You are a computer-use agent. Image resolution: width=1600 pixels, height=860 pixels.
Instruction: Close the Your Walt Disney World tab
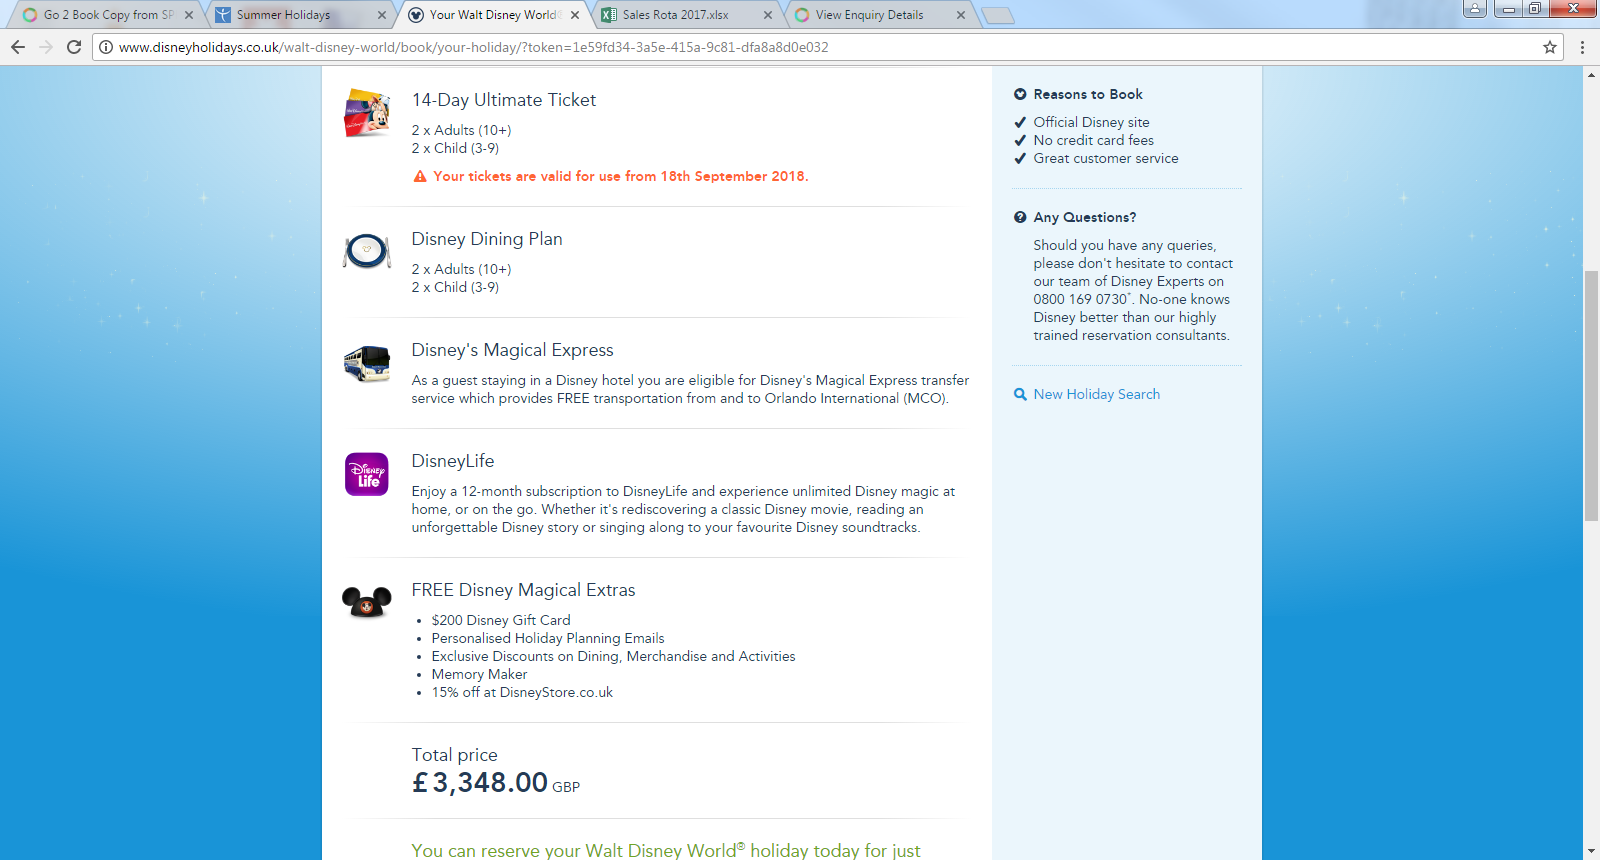tap(575, 15)
